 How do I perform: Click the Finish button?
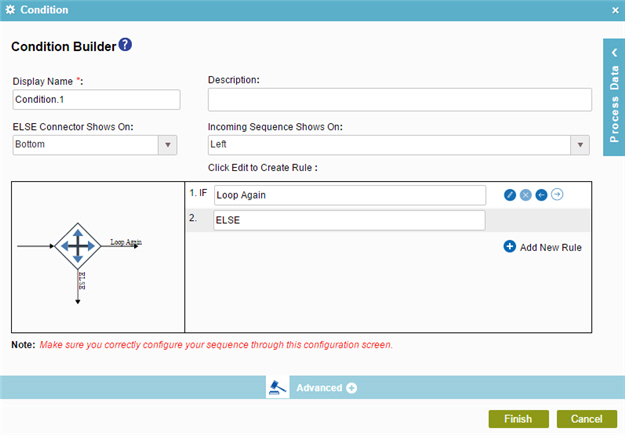click(x=519, y=419)
